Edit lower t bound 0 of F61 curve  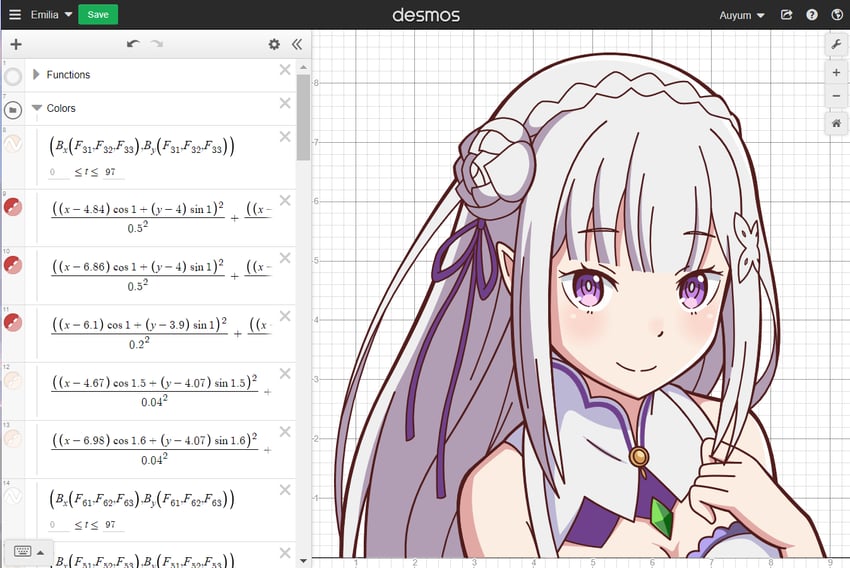[x=59, y=525]
